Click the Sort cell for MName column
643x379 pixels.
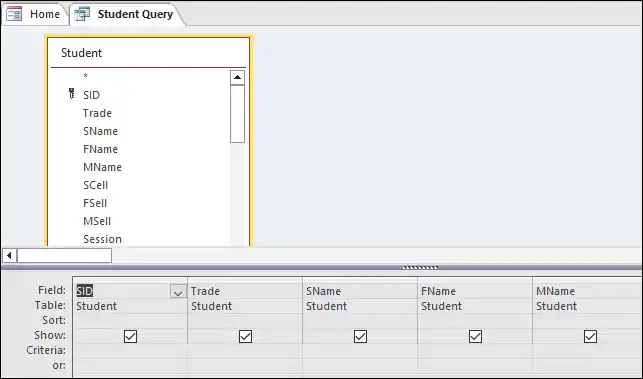pos(588,321)
